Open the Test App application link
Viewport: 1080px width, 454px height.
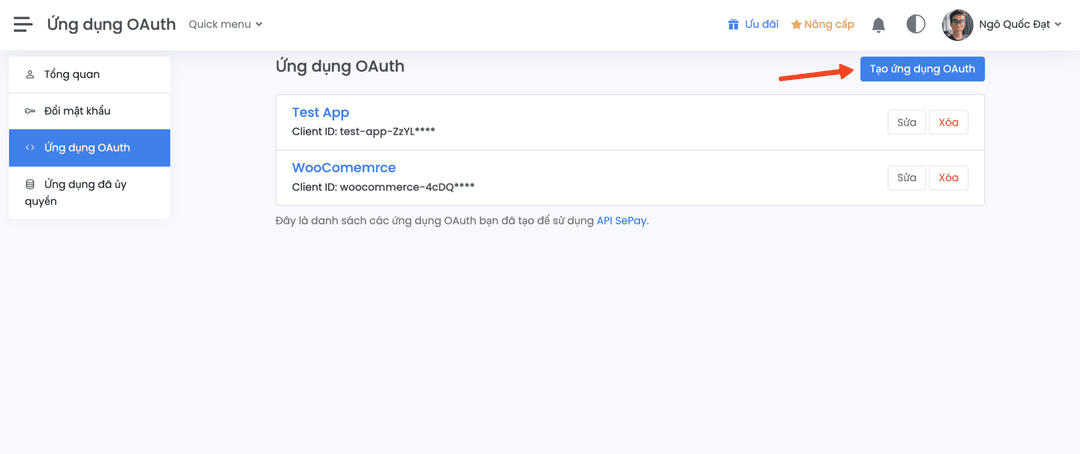pyautogui.click(x=320, y=113)
